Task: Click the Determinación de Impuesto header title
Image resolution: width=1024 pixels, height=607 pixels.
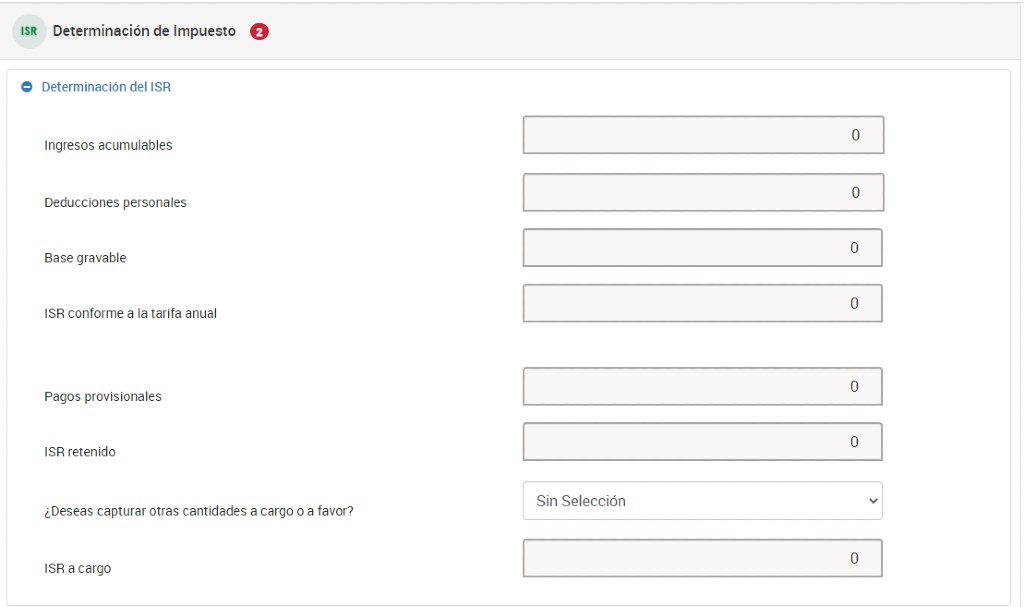Action: pos(144,31)
